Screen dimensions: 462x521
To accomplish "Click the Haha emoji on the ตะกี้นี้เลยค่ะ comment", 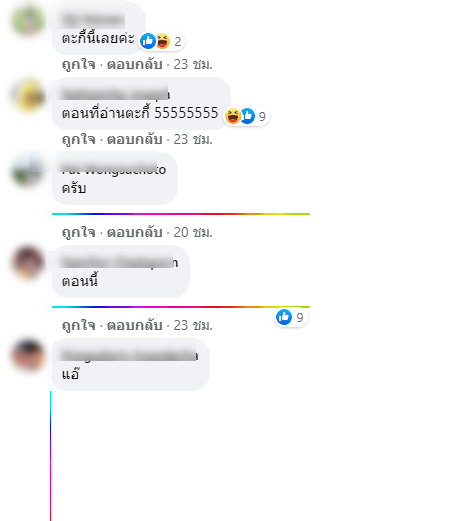I will [x=163, y=41].
